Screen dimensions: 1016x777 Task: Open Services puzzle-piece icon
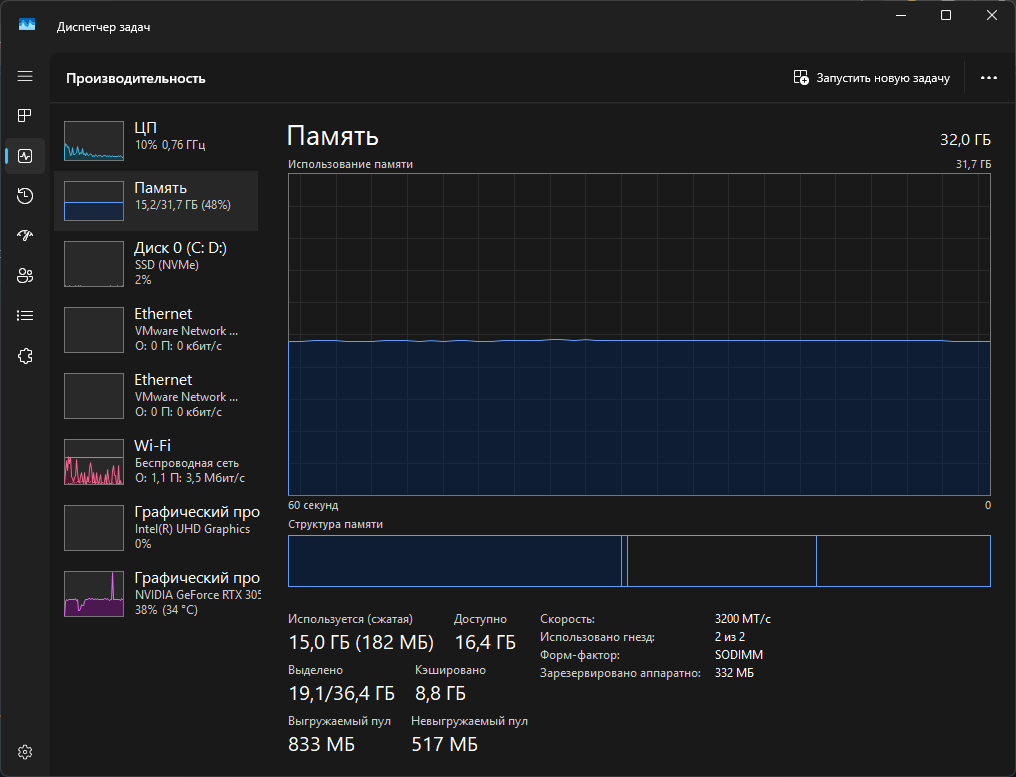tap(25, 356)
